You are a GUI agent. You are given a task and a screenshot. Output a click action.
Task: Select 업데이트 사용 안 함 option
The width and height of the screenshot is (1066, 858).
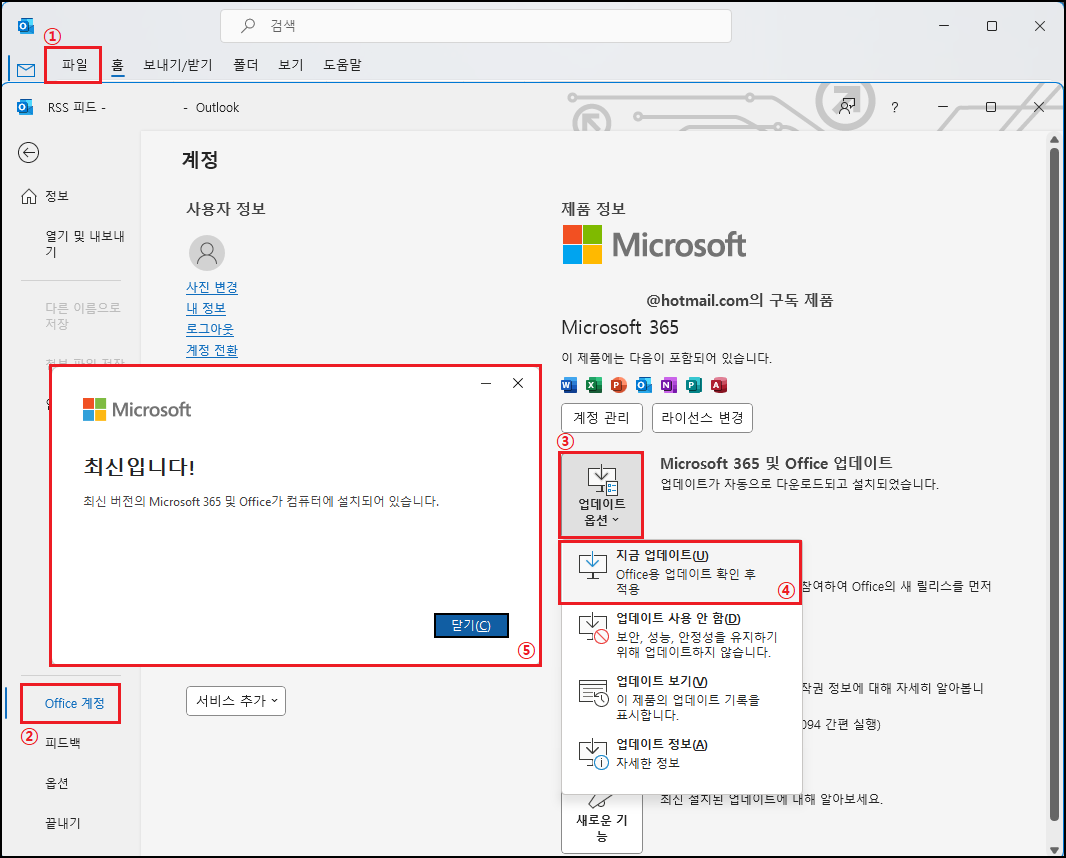click(681, 634)
